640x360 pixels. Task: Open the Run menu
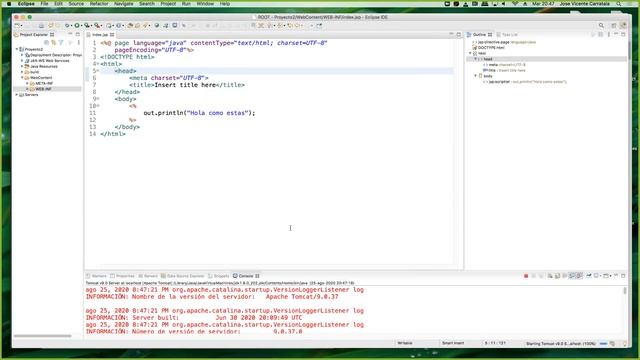(186, 4)
